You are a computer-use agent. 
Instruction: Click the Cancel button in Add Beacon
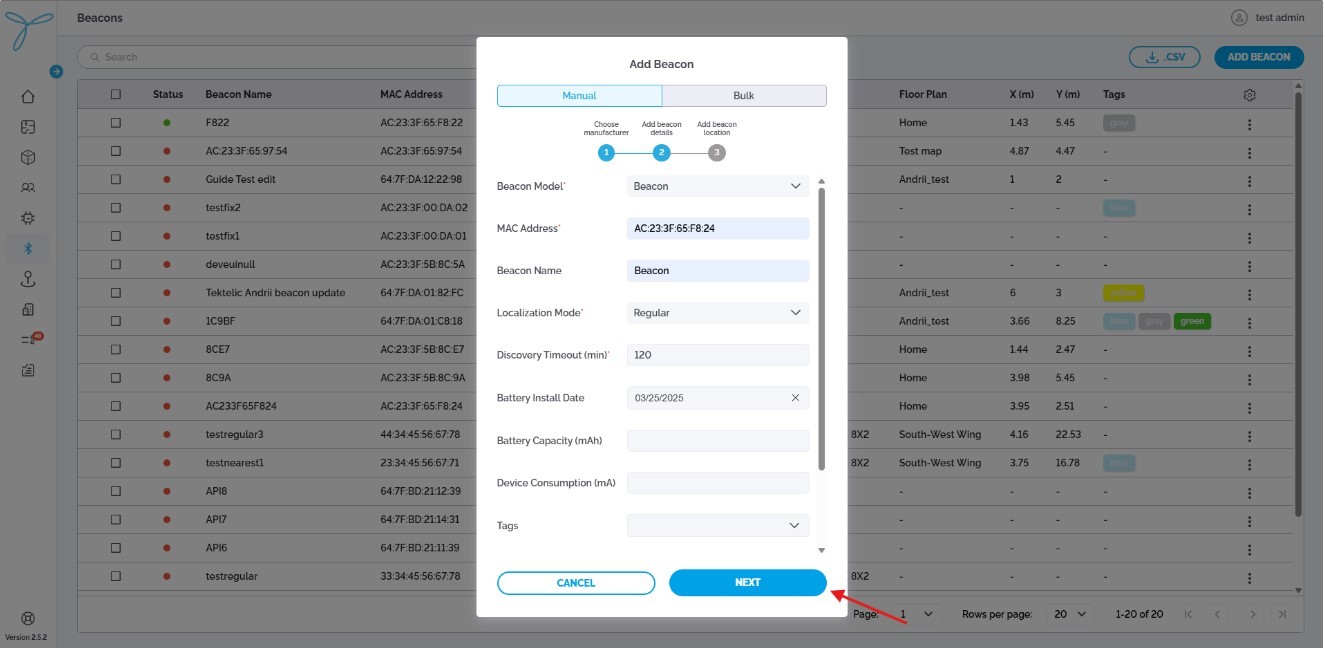coord(576,583)
